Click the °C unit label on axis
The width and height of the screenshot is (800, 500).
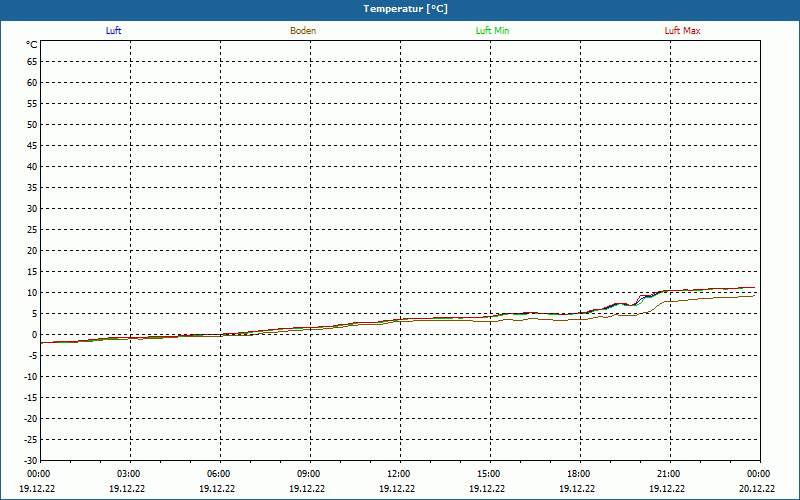32,45
